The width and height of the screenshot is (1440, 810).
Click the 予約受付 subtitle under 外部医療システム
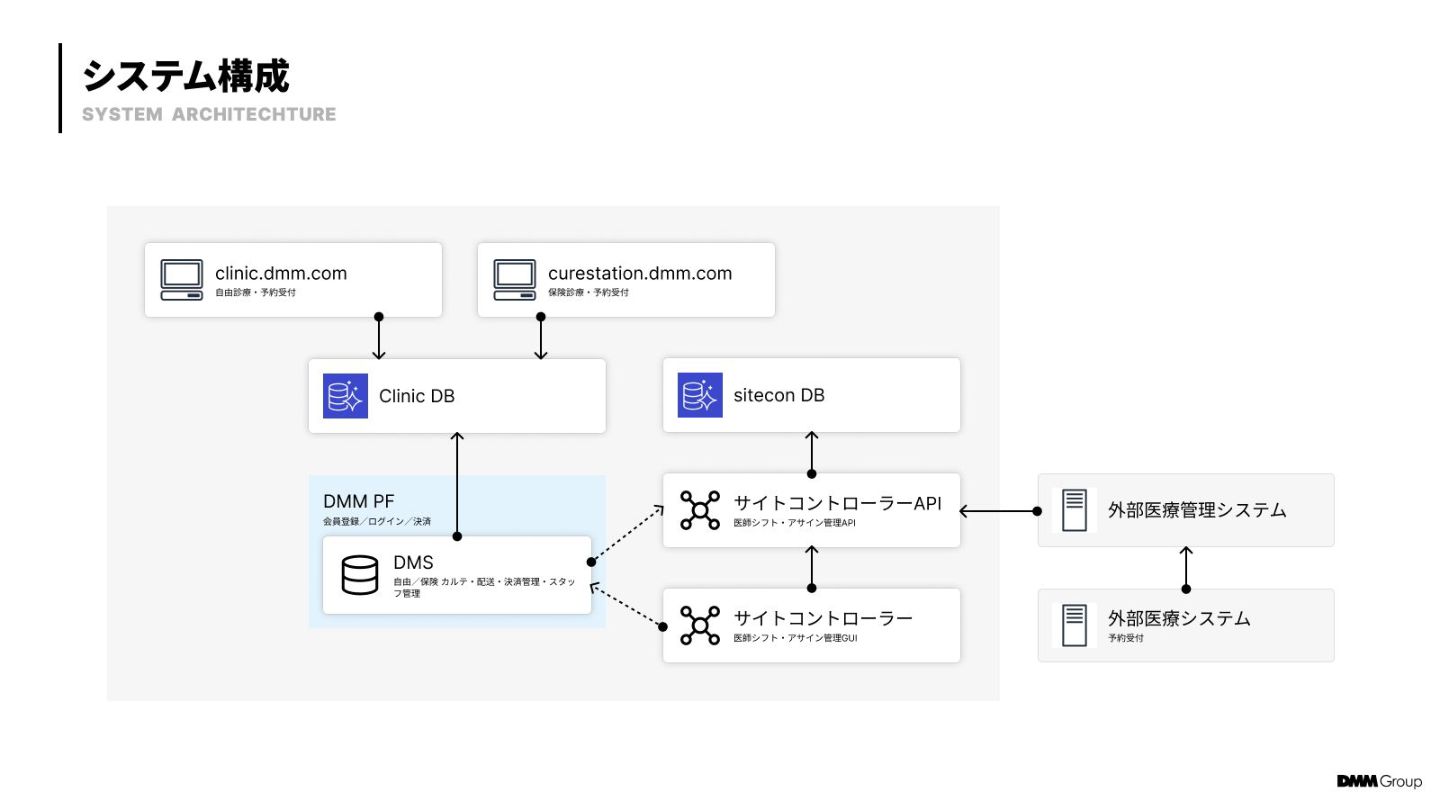coord(1126,638)
